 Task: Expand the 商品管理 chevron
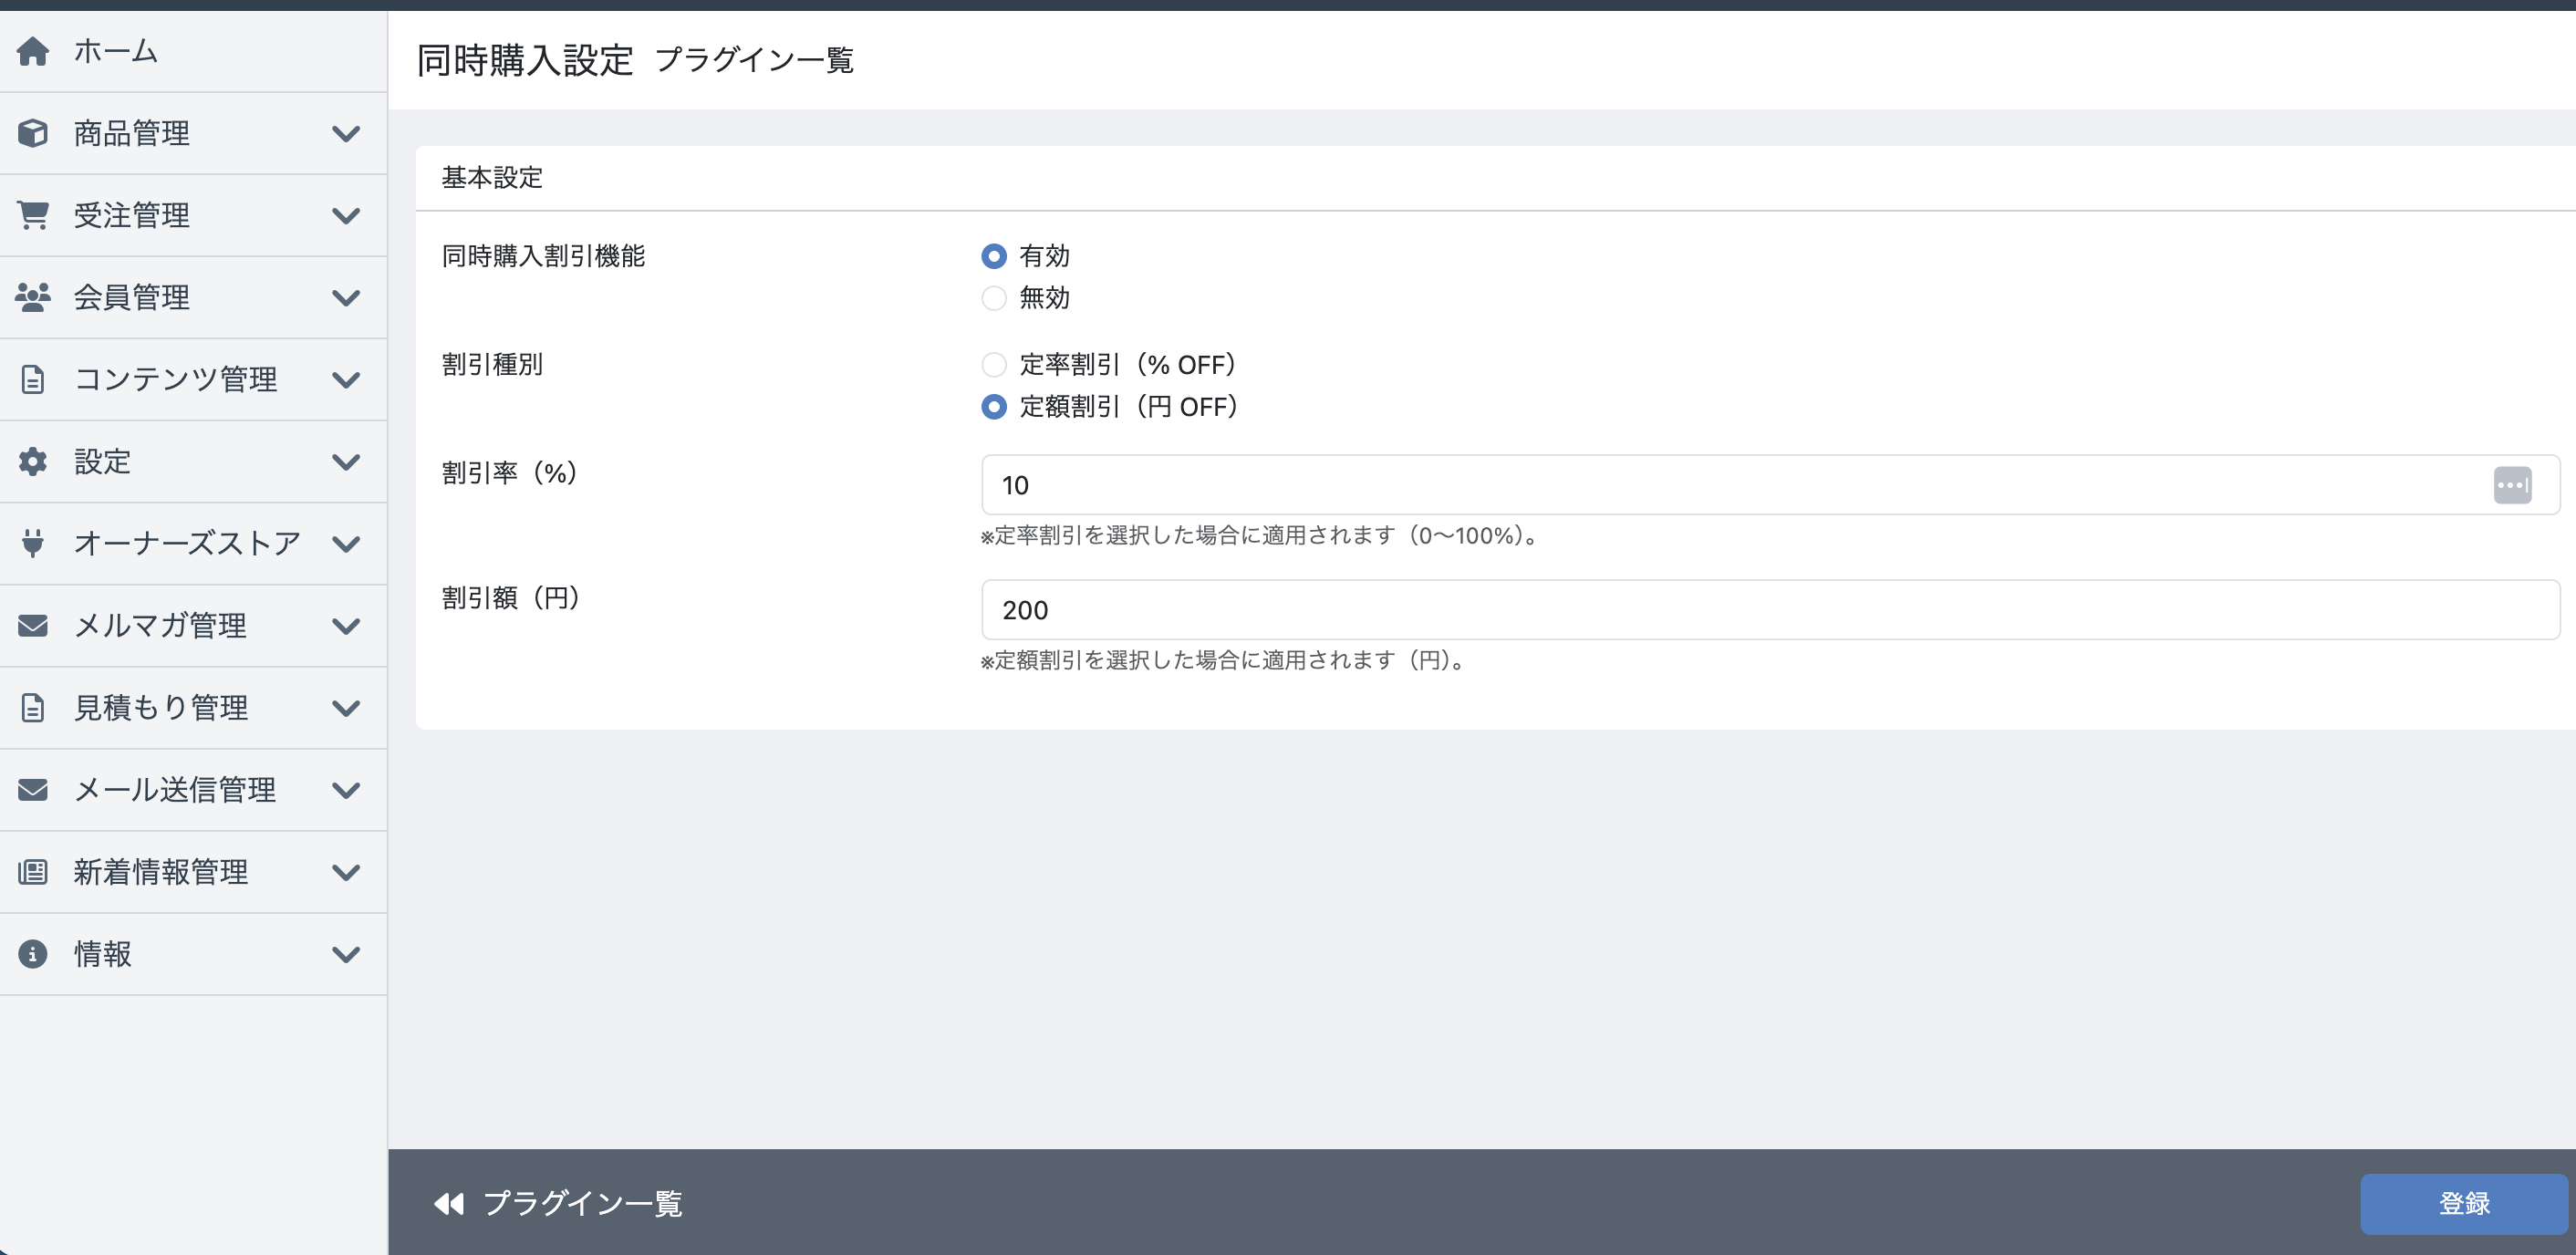click(346, 133)
